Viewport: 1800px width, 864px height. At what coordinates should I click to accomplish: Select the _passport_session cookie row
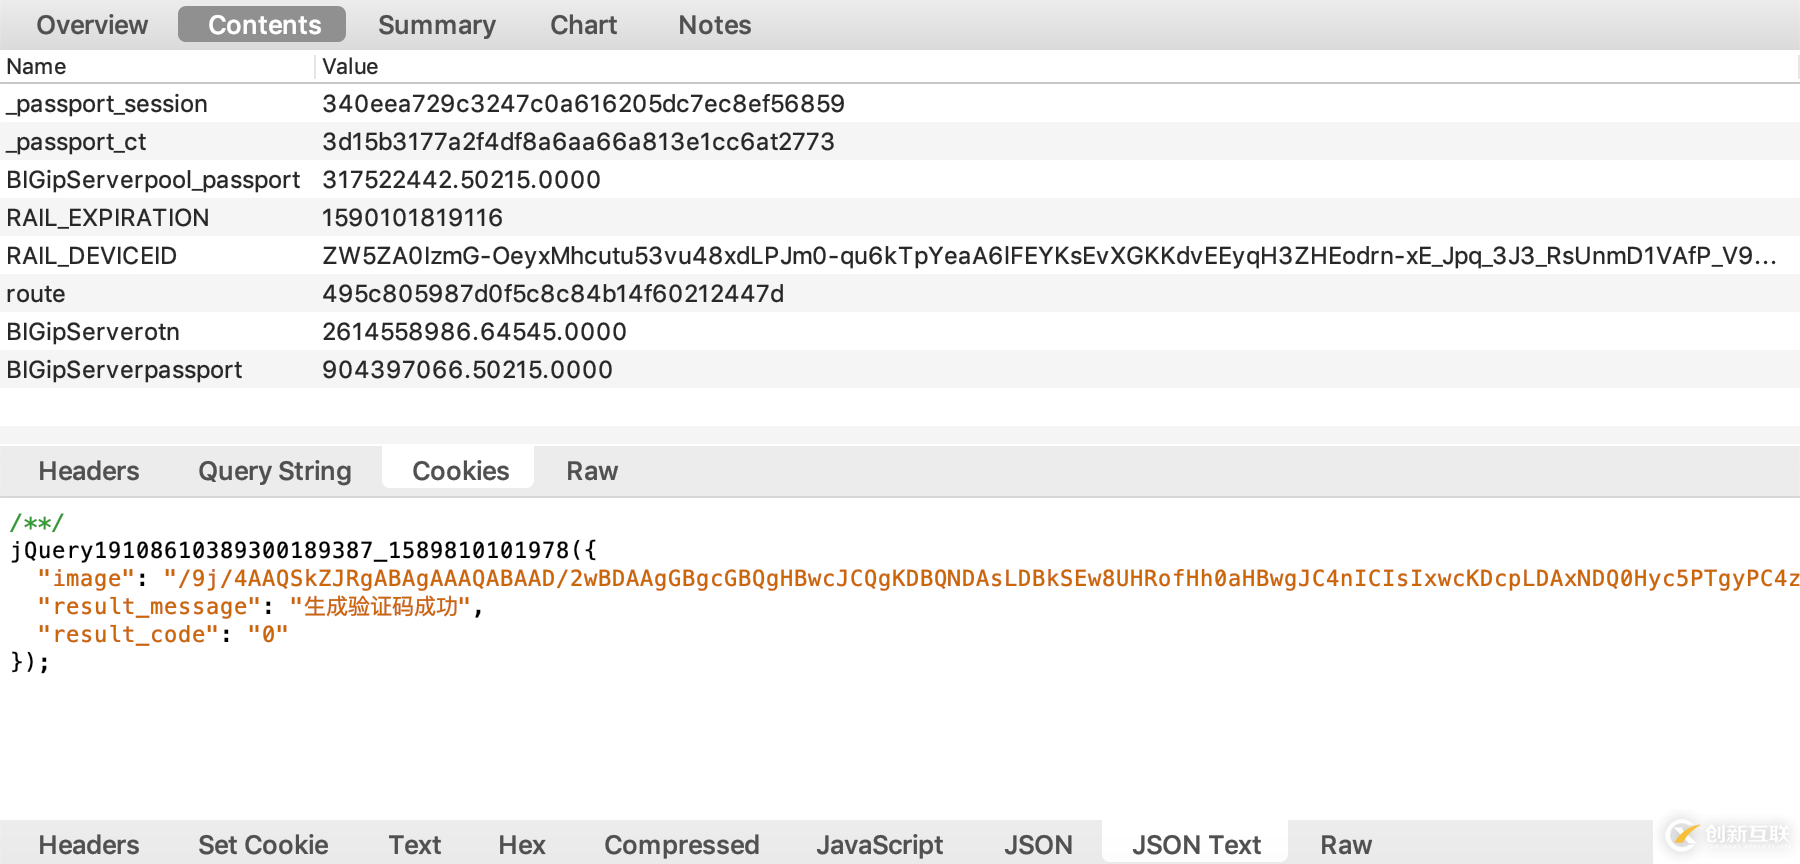click(x=107, y=104)
